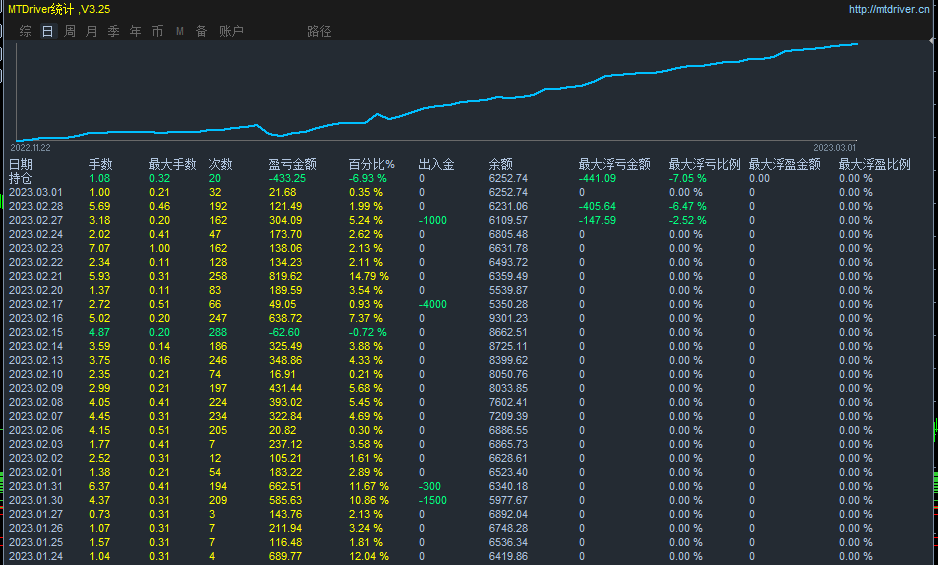Click the 币 currency tab

tap(157, 31)
